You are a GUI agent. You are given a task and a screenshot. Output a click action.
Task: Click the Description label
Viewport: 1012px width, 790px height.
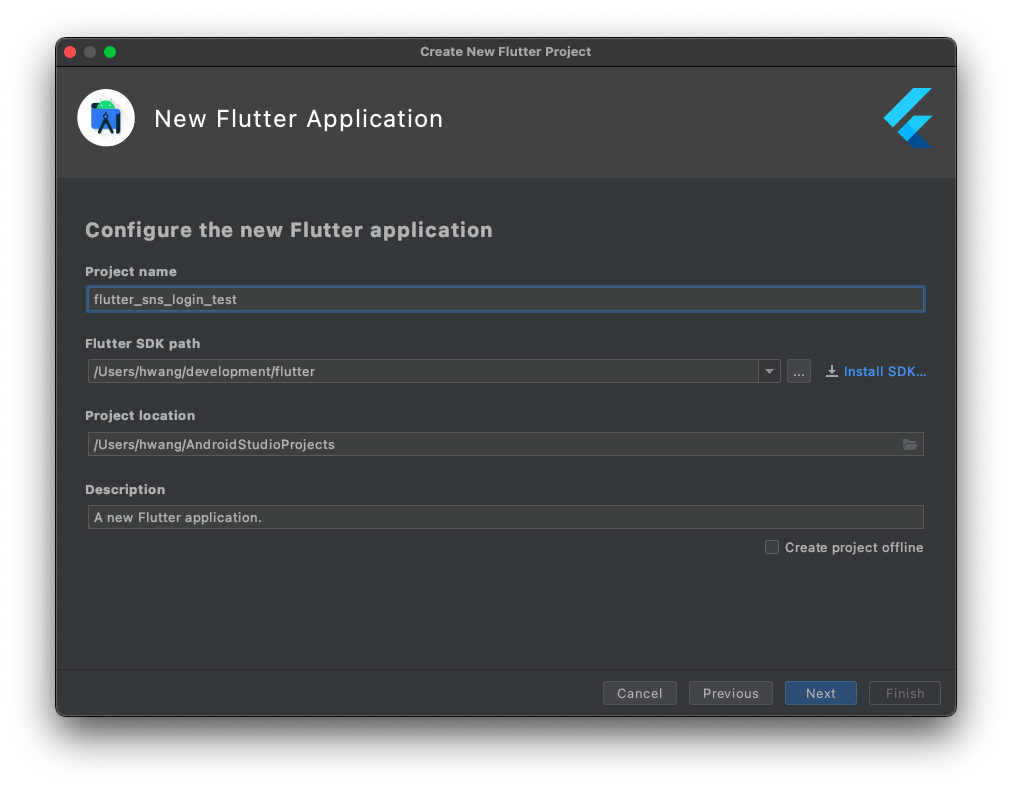125,489
